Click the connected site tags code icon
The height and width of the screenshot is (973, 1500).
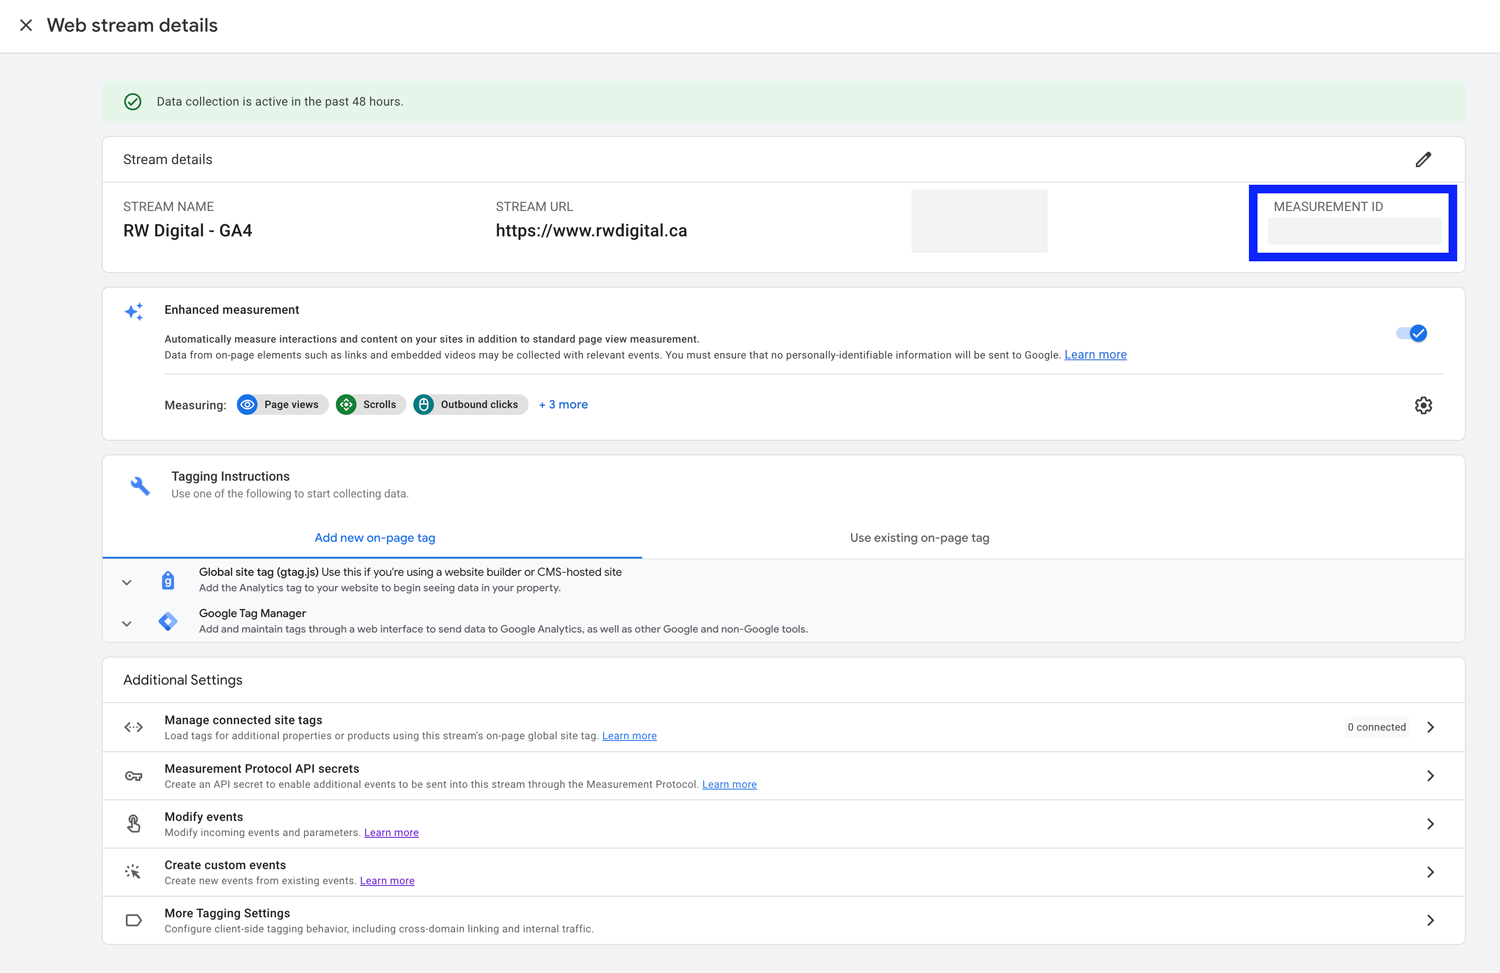coord(134,728)
